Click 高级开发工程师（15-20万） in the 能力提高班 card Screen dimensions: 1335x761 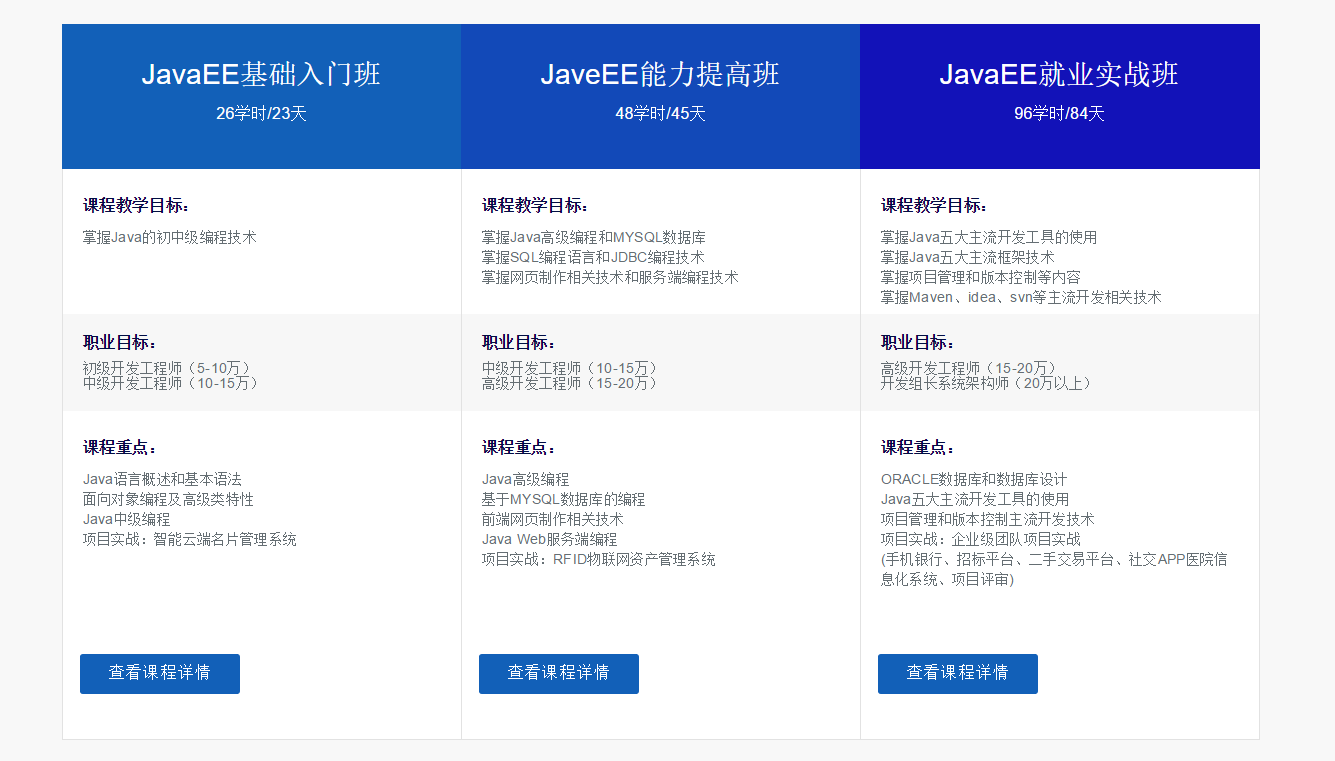pyautogui.click(x=573, y=383)
